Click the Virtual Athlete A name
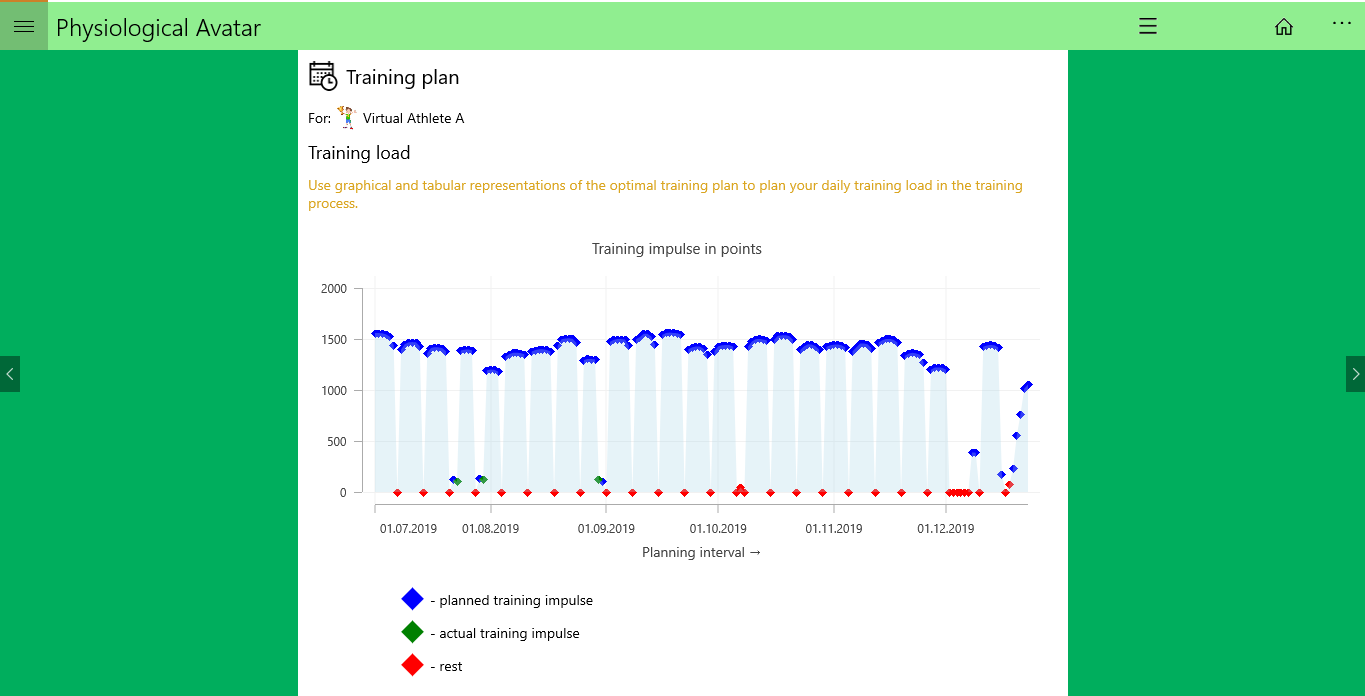Viewport: 1365px width, 696px height. (413, 118)
